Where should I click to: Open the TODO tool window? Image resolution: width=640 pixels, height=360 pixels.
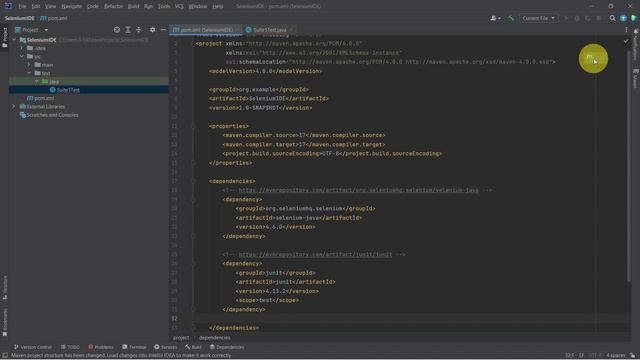tap(70, 347)
